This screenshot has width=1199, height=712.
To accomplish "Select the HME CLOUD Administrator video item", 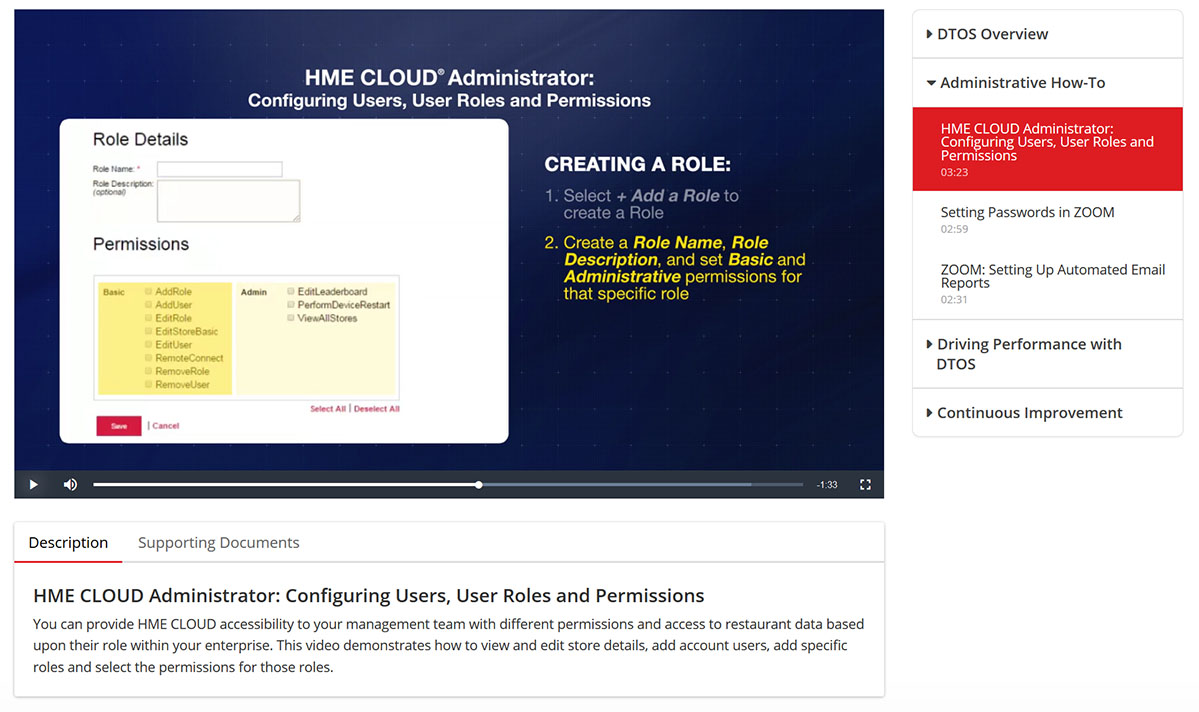I will [1047, 149].
